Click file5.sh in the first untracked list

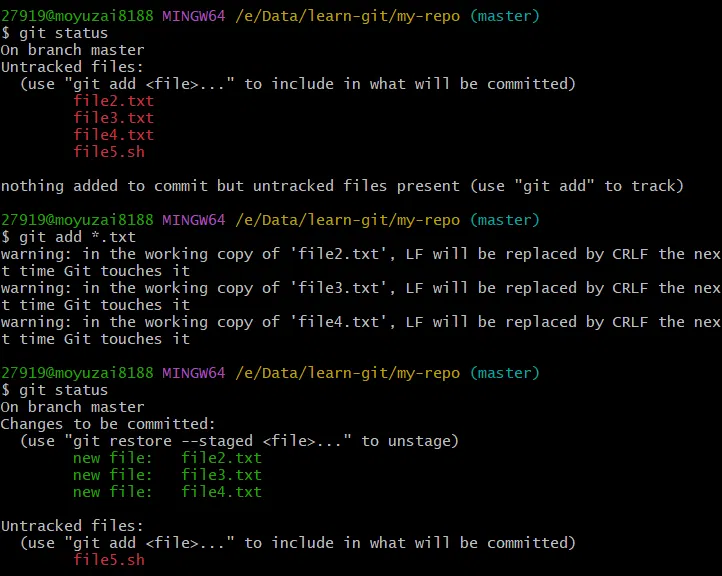click(x=109, y=152)
